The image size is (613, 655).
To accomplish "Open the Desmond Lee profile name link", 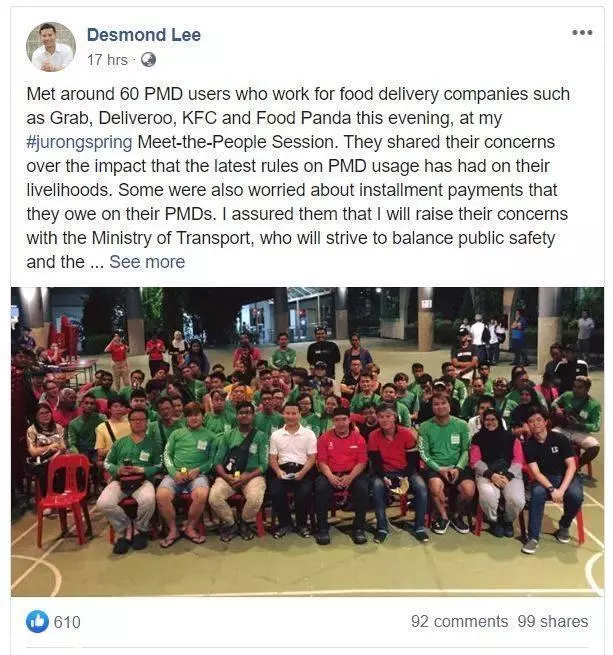I will [x=144, y=35].
